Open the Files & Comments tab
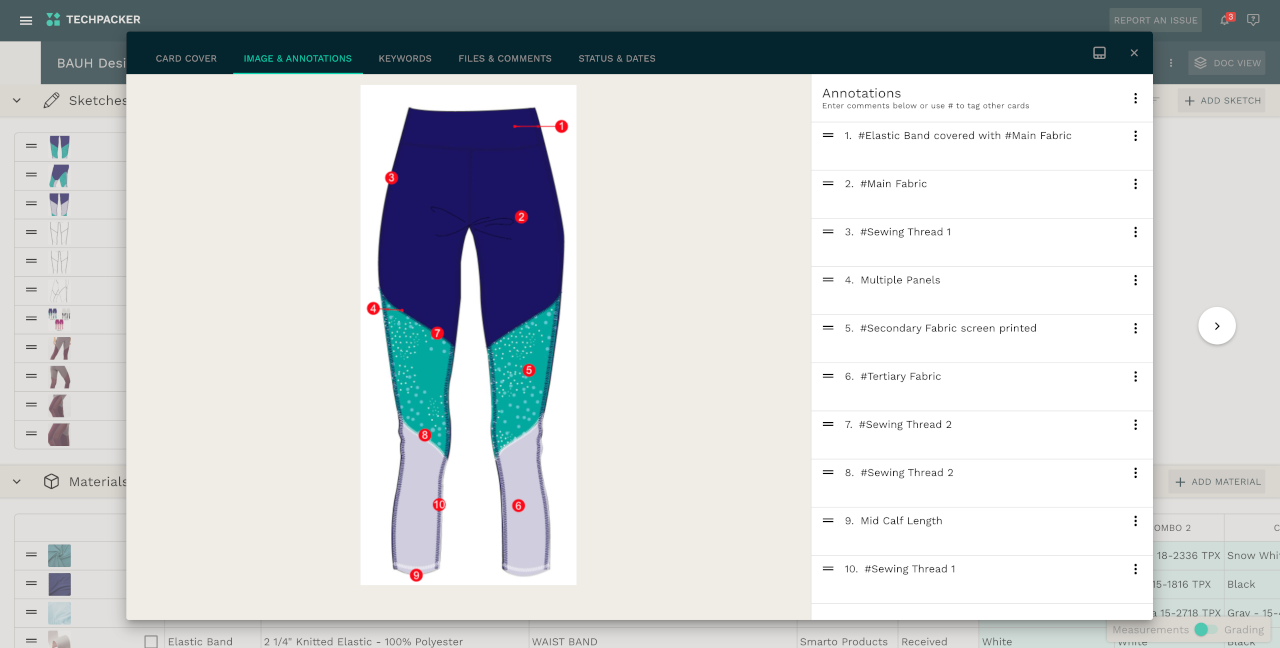This screenshot has width=1280, height=648. [x=505, y=59]
